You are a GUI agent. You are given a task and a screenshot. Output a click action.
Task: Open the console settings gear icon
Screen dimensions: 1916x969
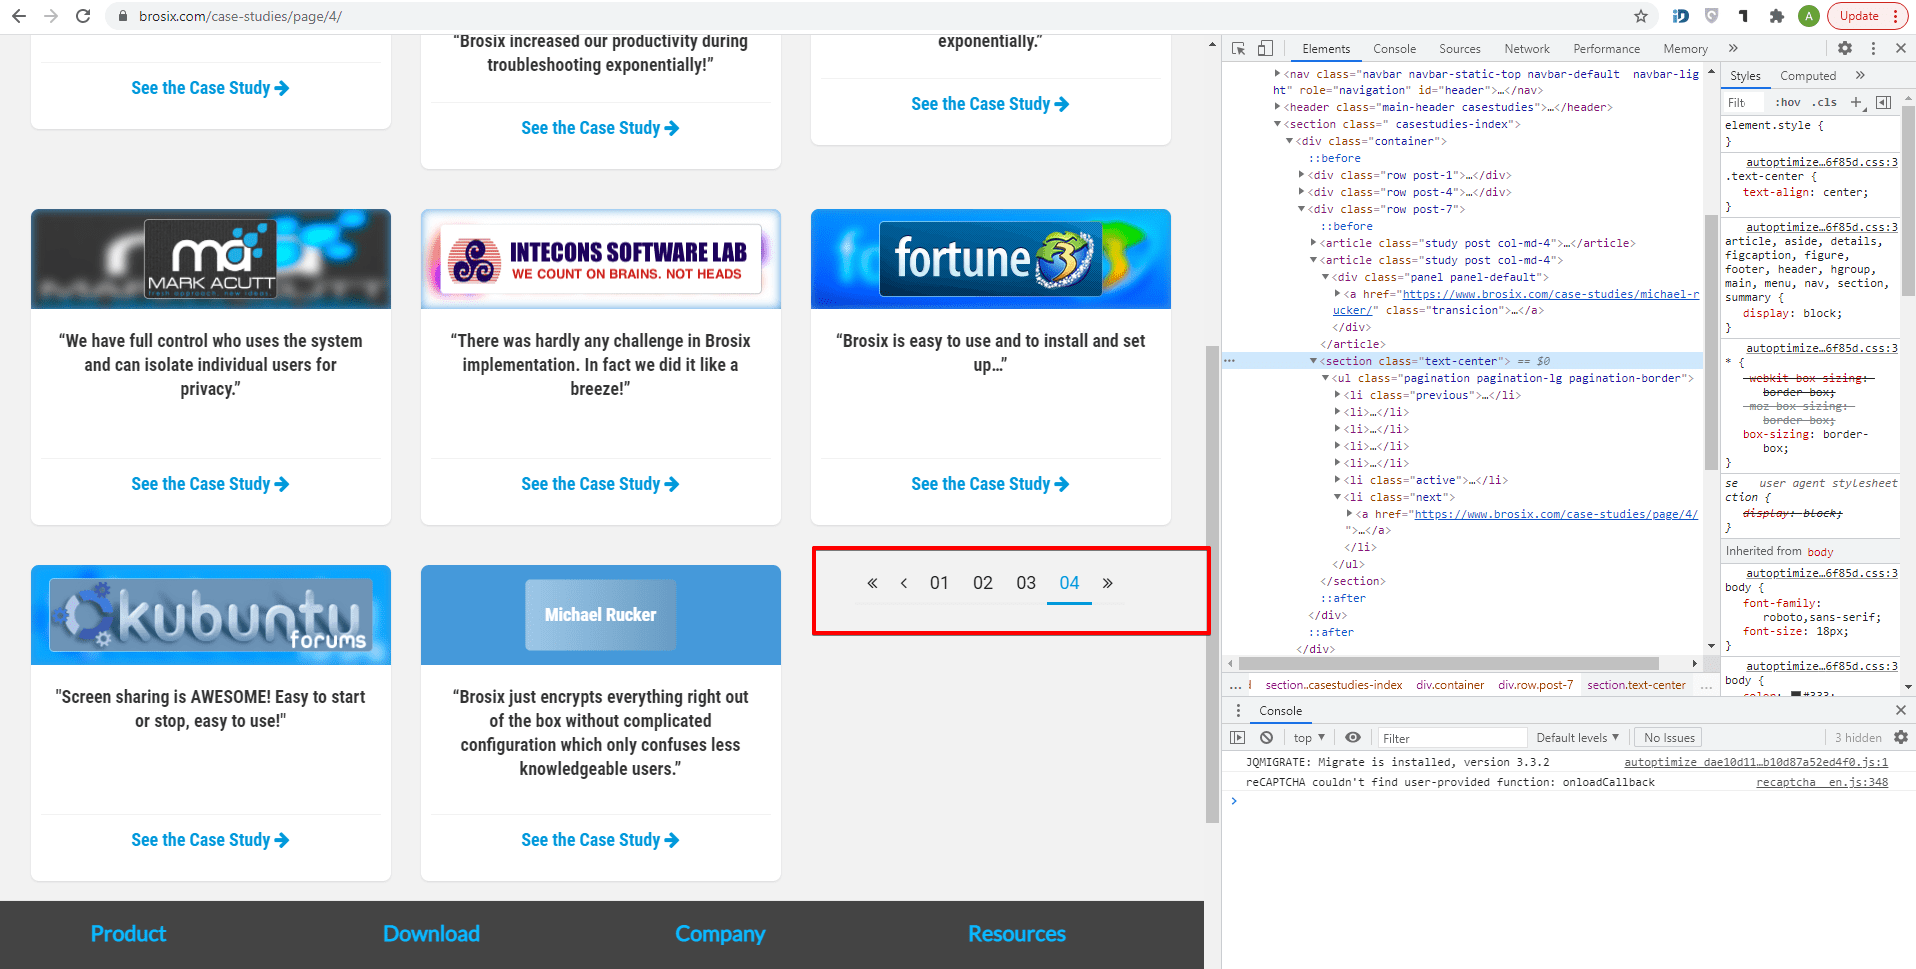1901,737
